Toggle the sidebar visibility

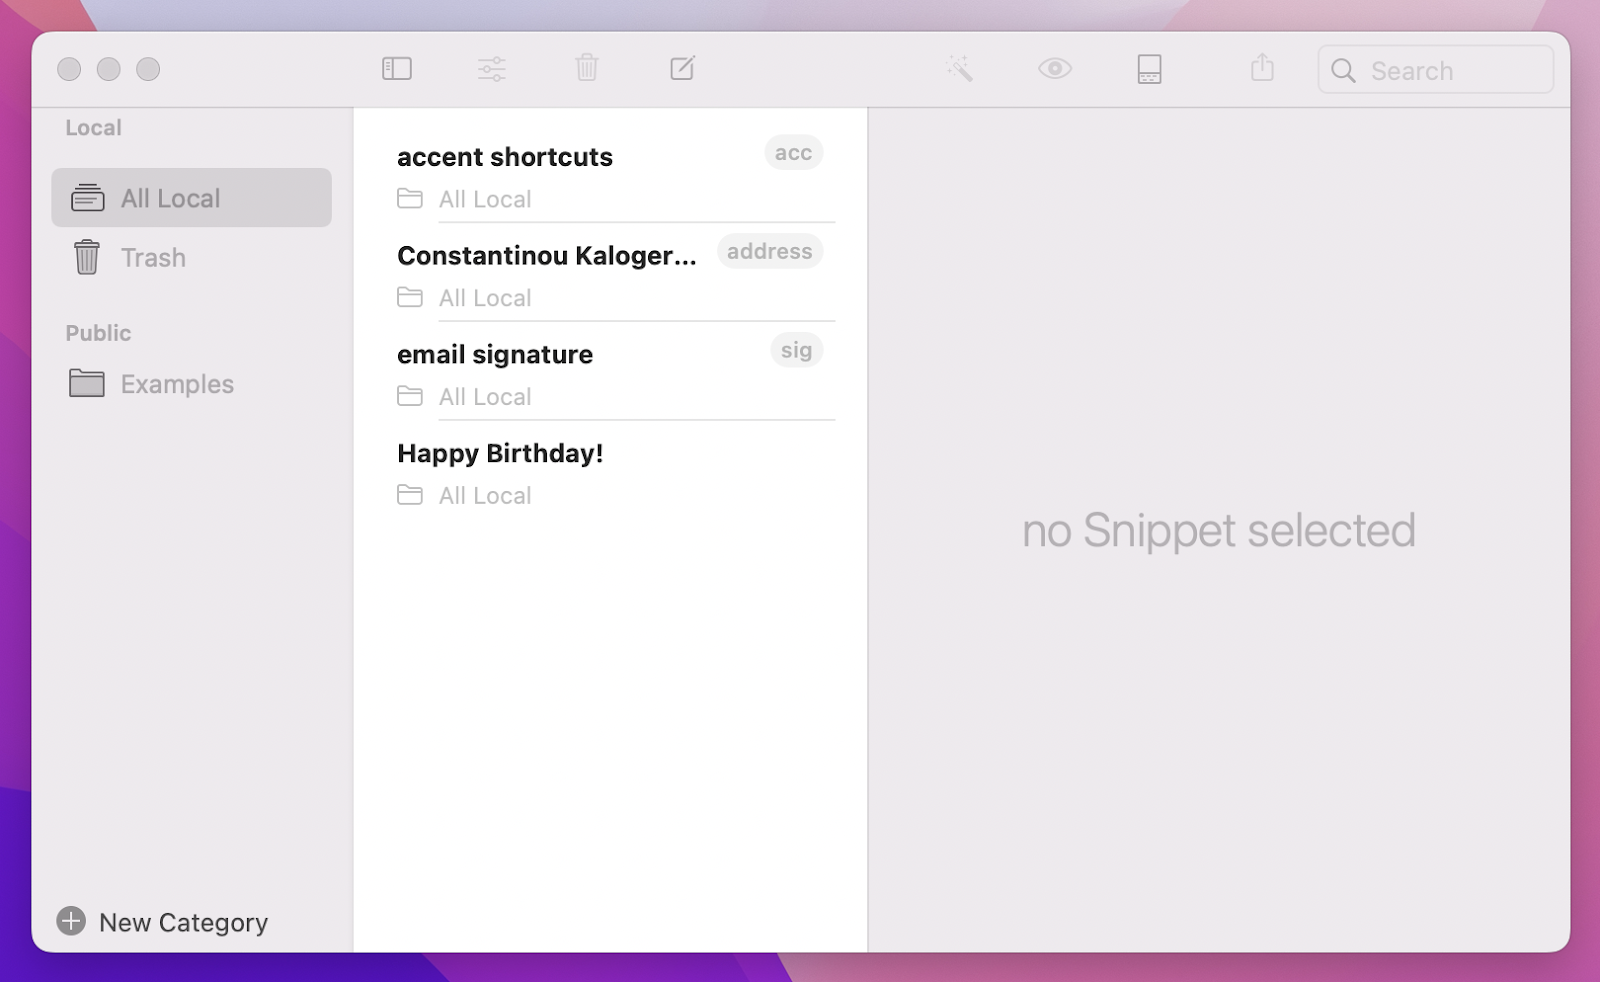click(x=396, y=69)
